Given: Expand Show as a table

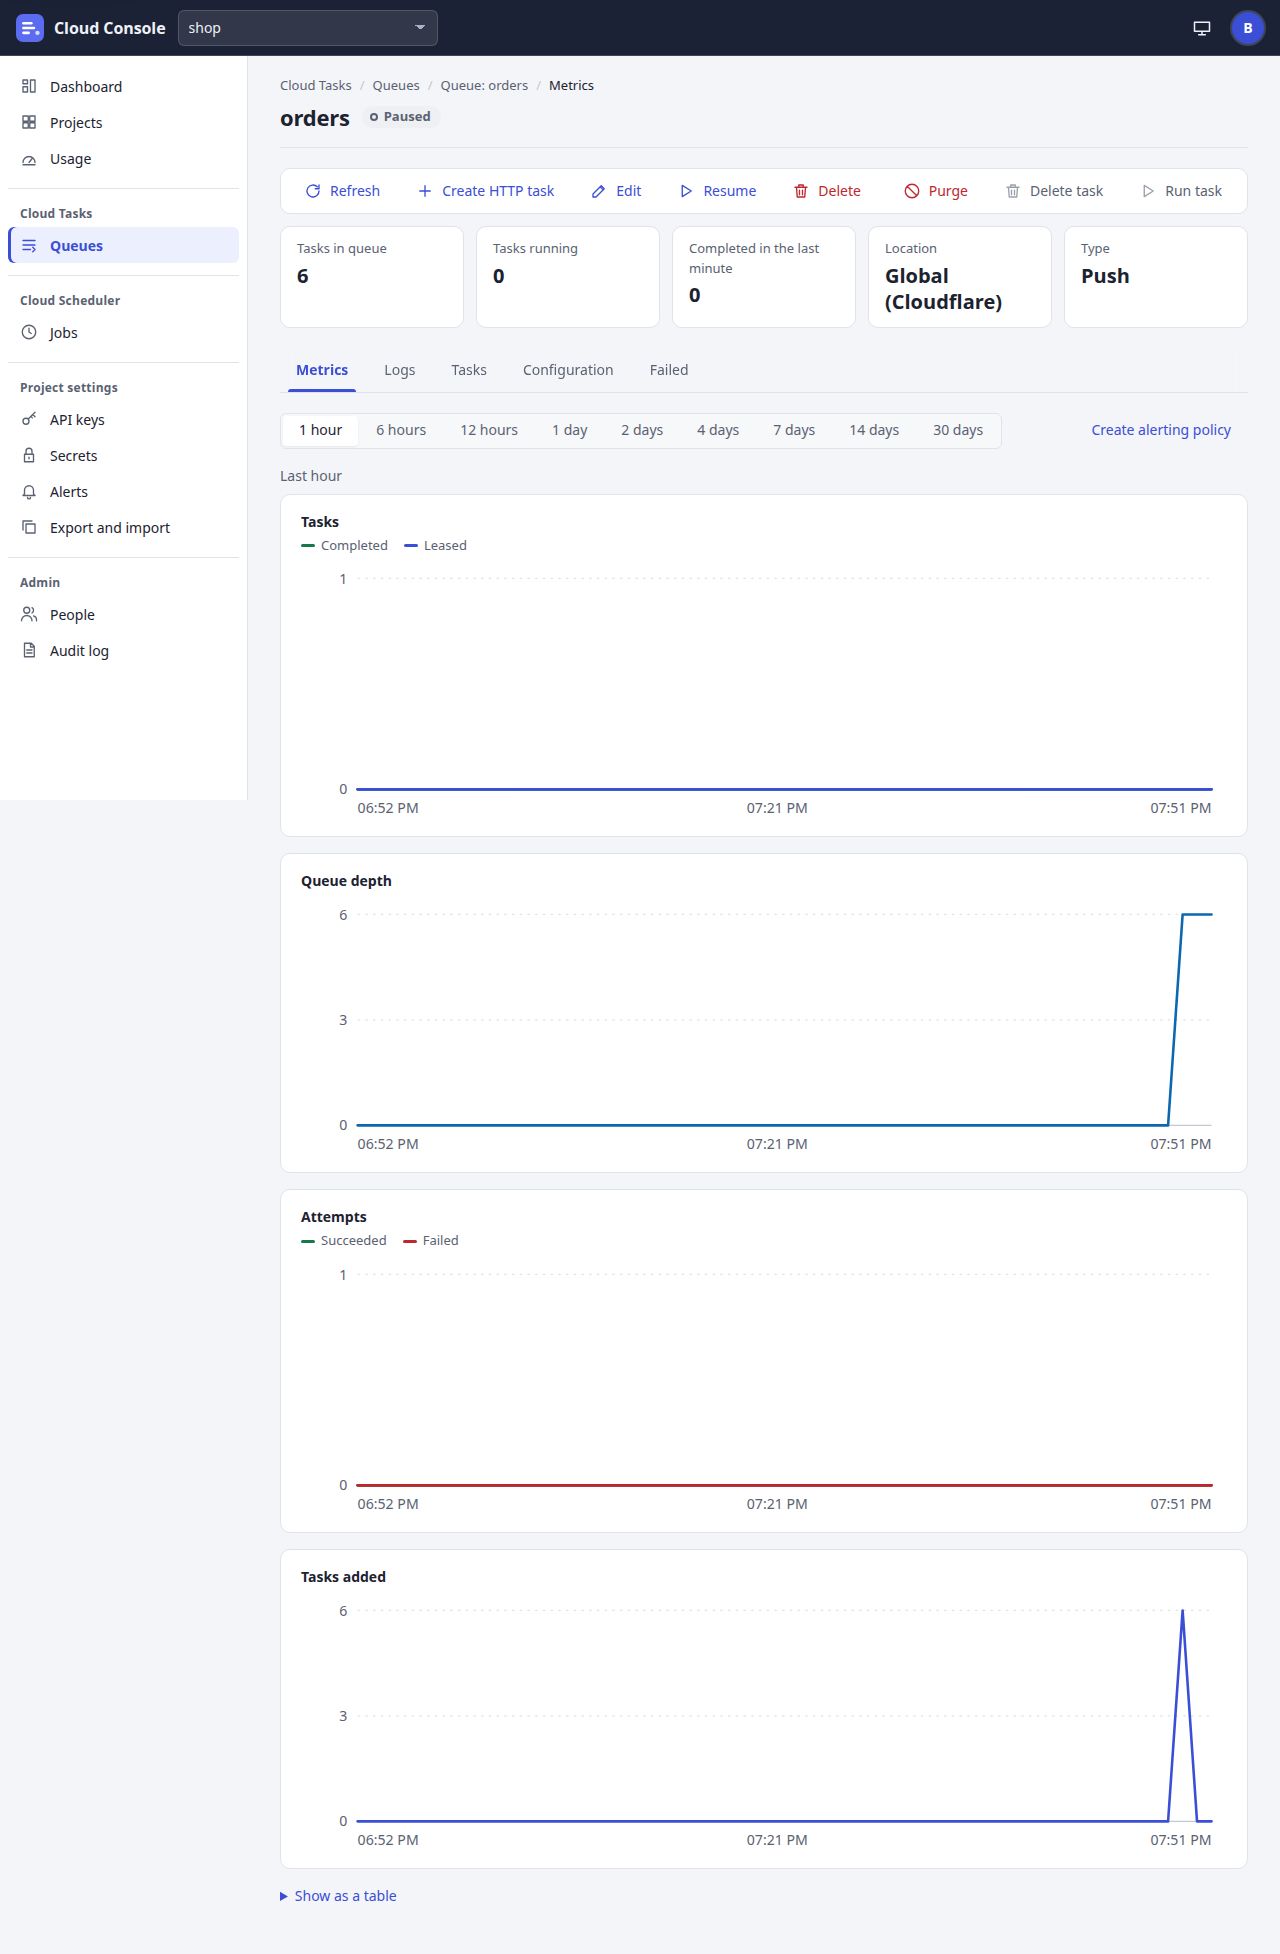Looking at the screenshot, I should [338, 1896].
